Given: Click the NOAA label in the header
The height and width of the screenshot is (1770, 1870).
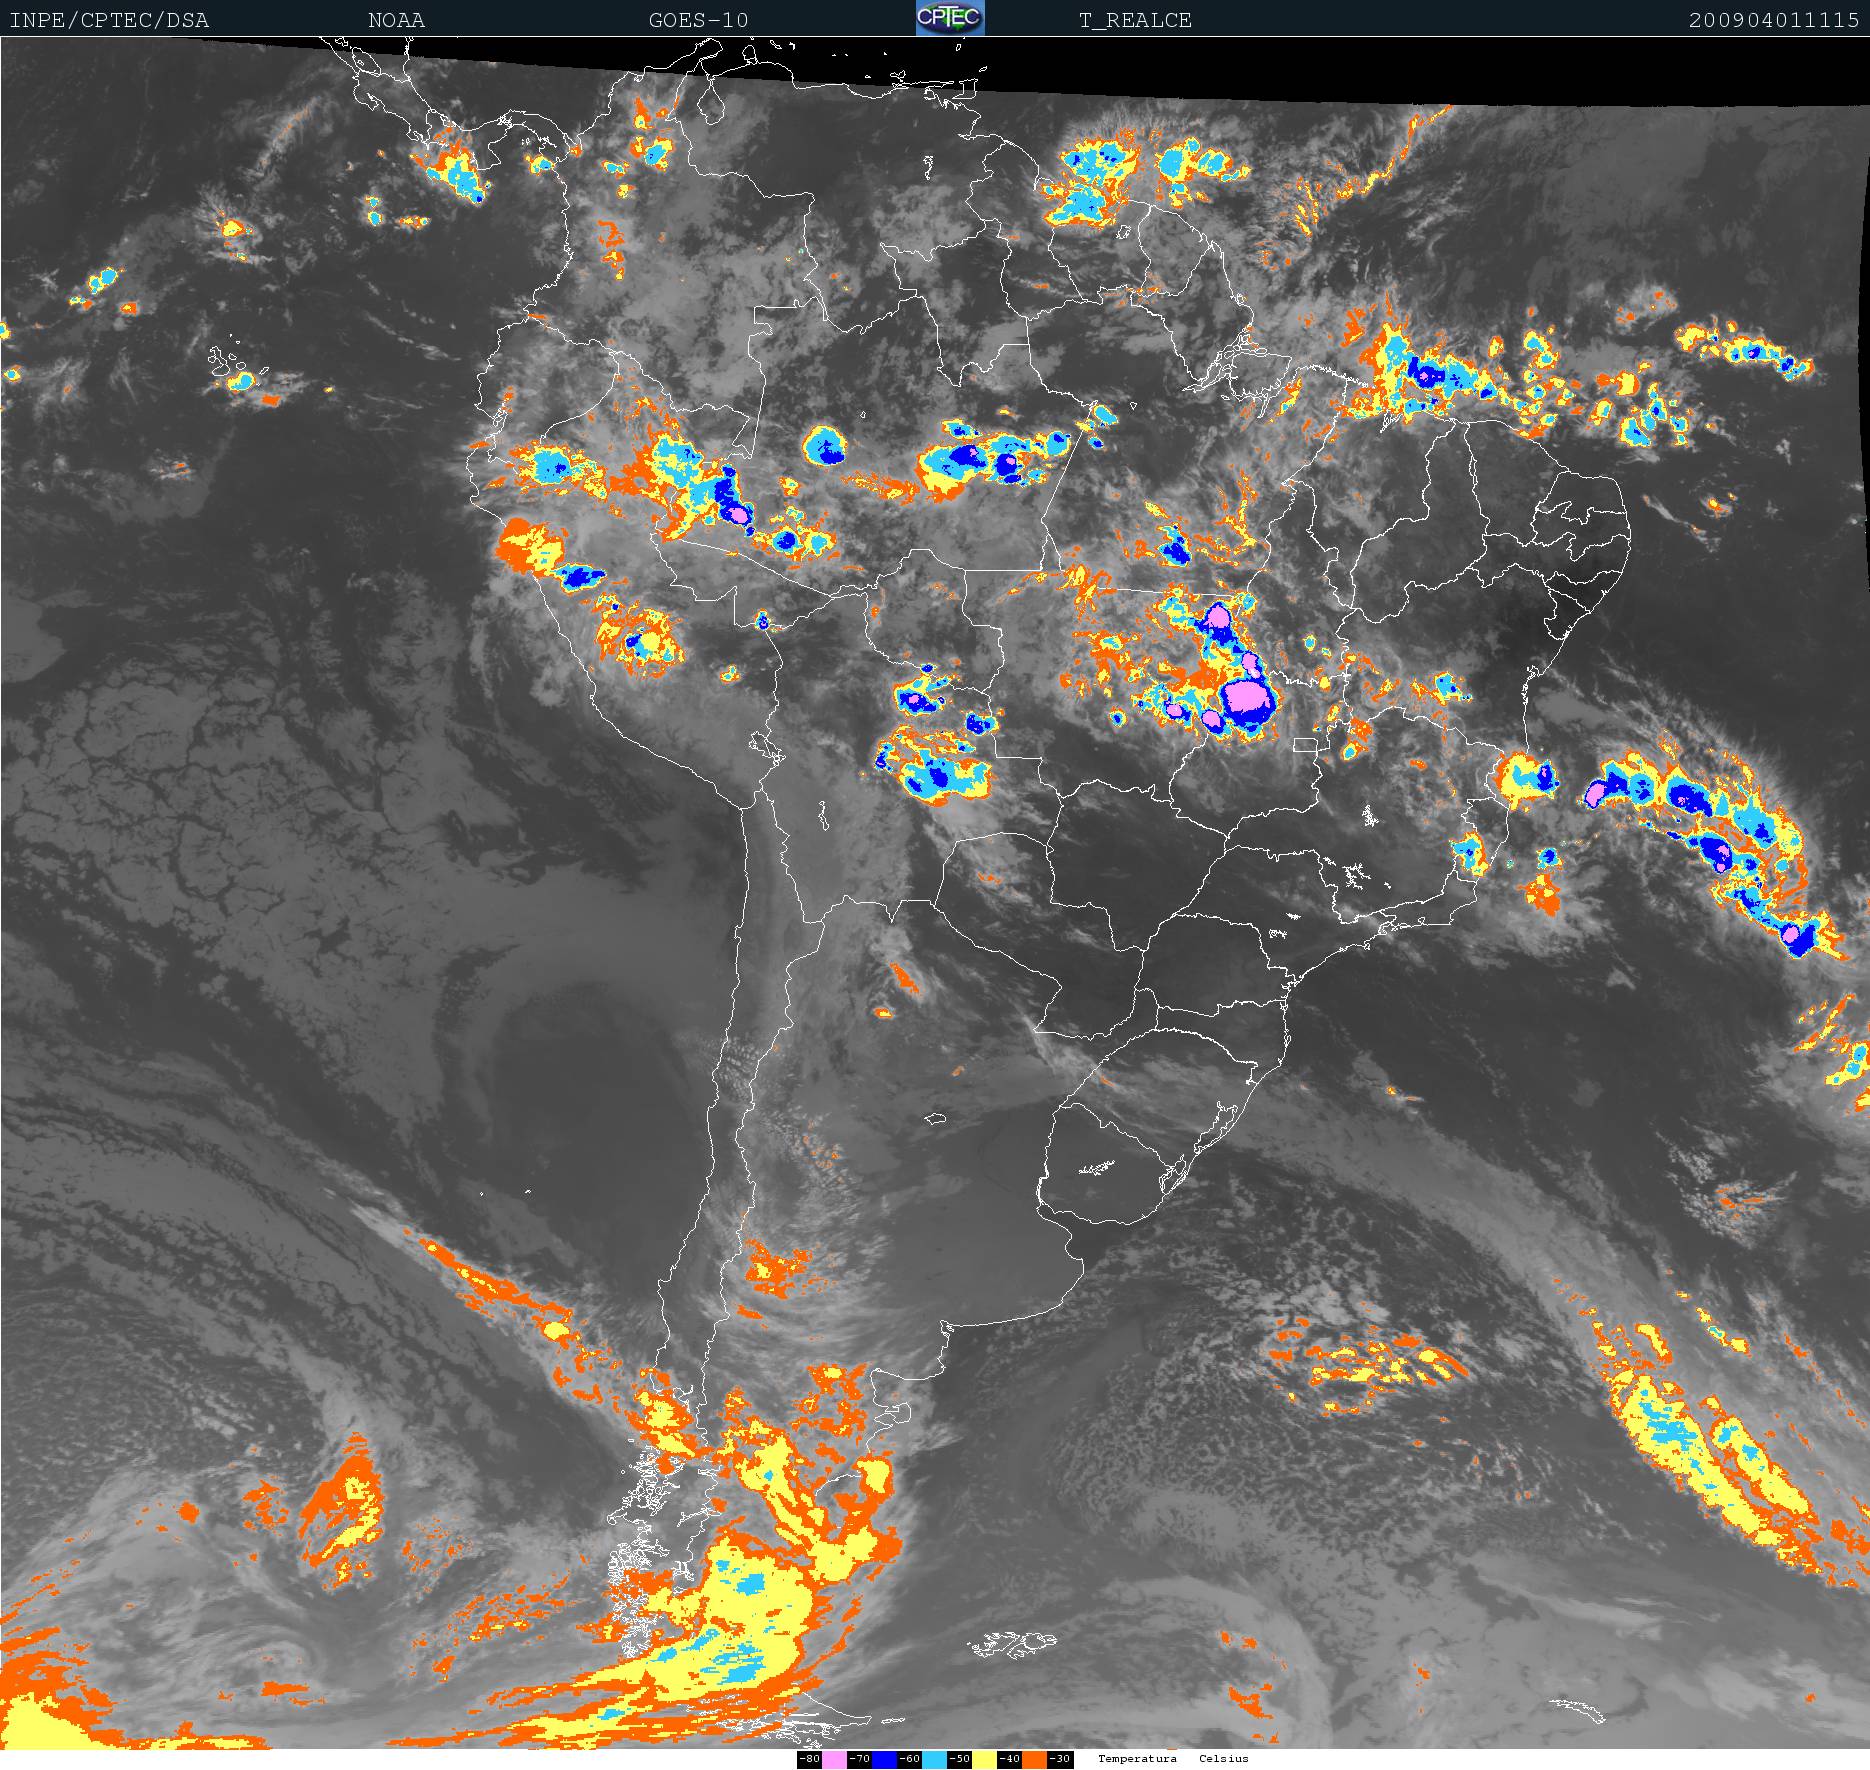Looking at the screenshot, I should click(x=396, y=20).
